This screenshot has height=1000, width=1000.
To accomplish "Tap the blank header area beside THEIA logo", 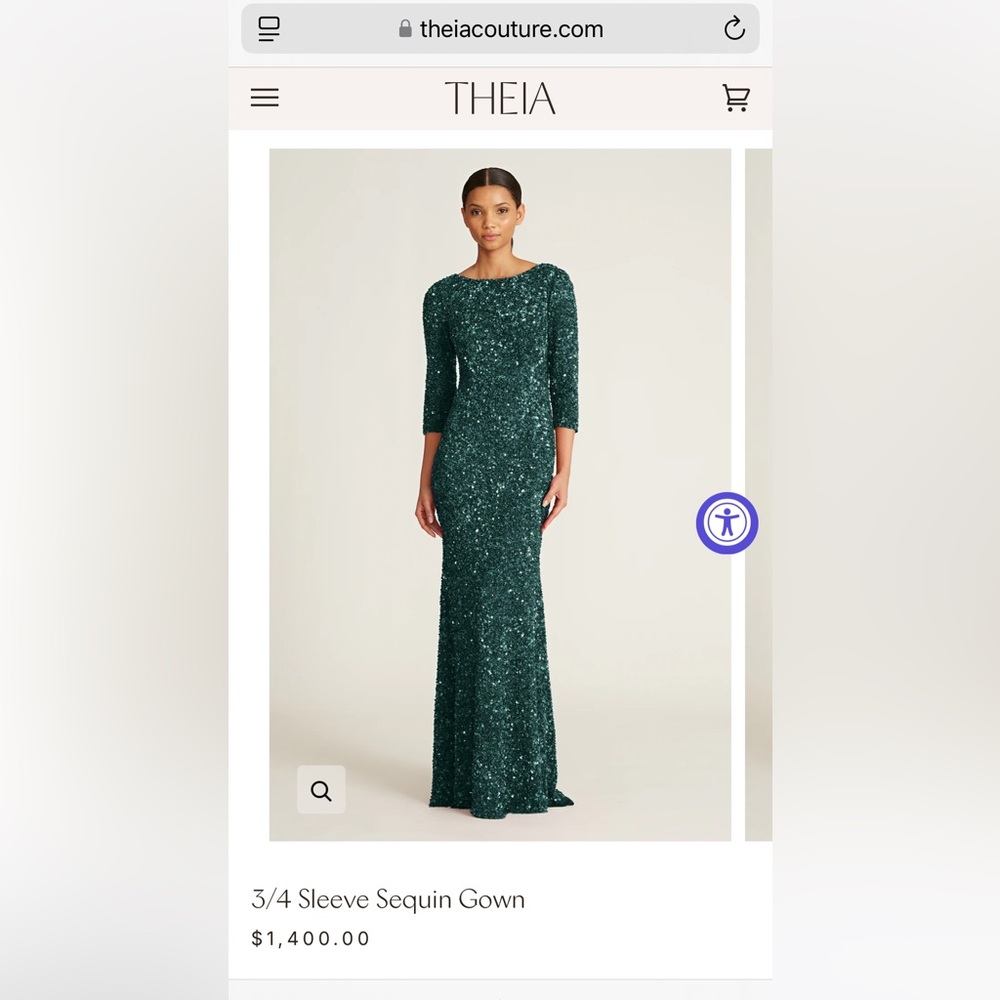I will pyautogui.click(x=638, y=98).
